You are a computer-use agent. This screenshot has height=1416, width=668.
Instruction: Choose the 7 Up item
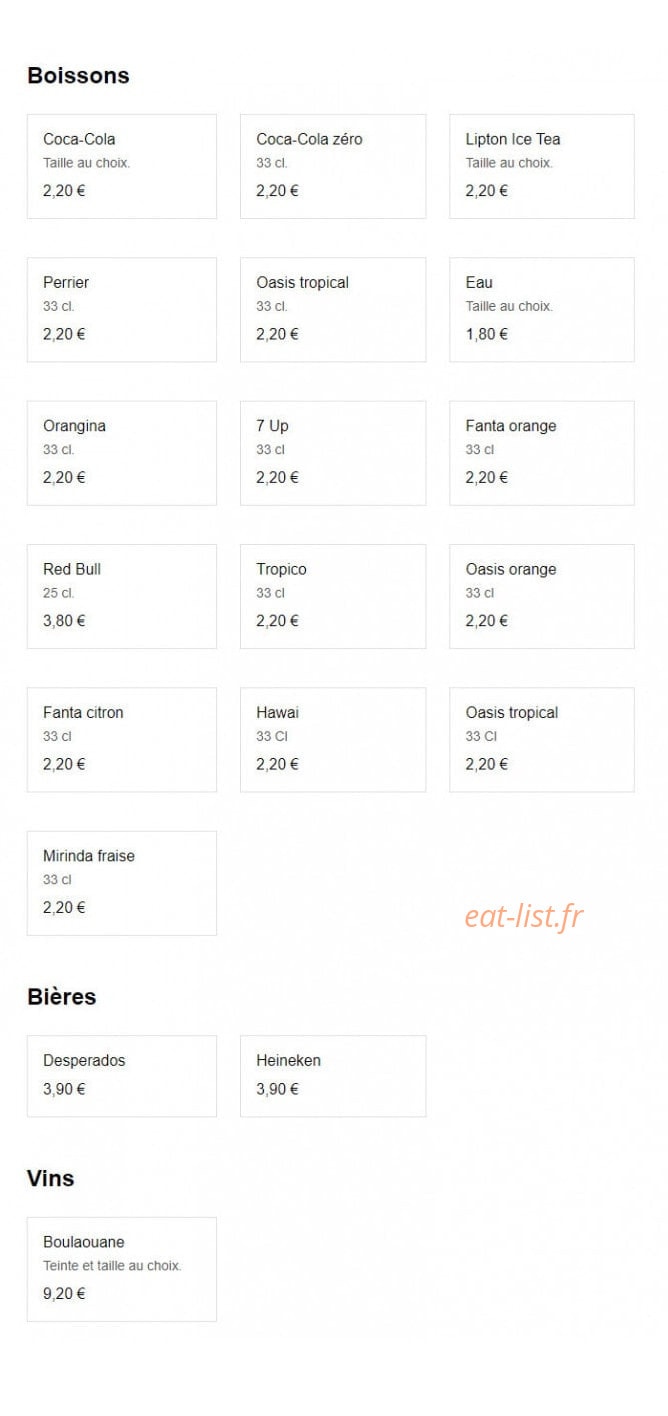pyautogui.click(x=333, y=453)
